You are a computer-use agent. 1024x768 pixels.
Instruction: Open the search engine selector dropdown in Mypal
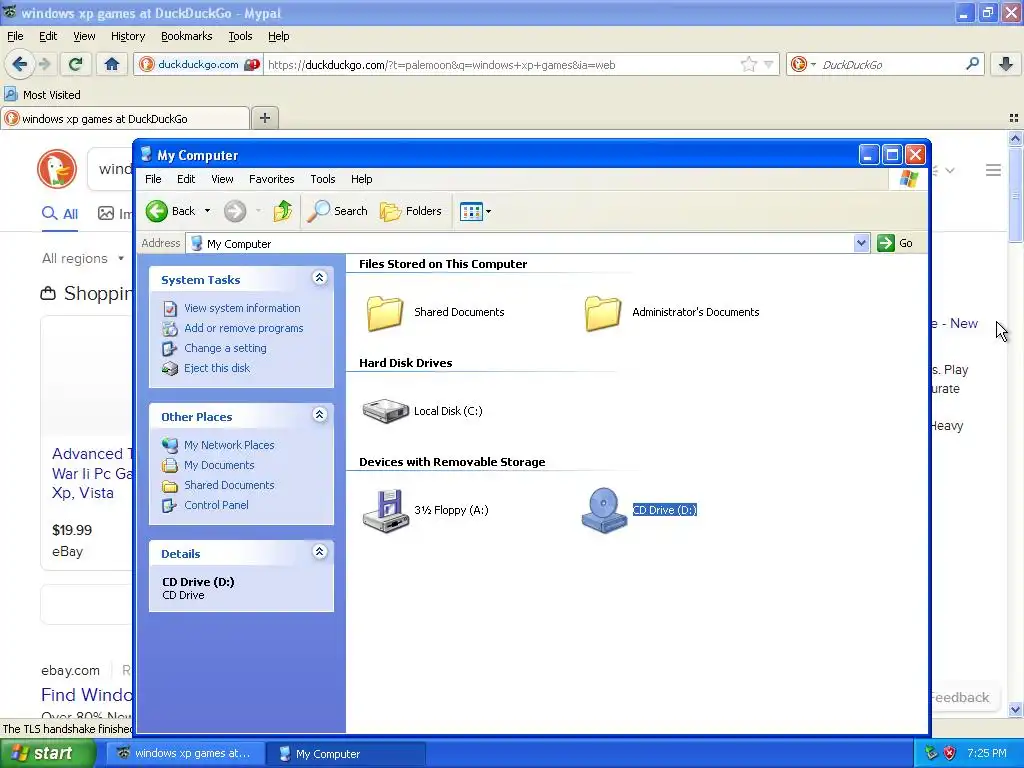pos(813,65)
